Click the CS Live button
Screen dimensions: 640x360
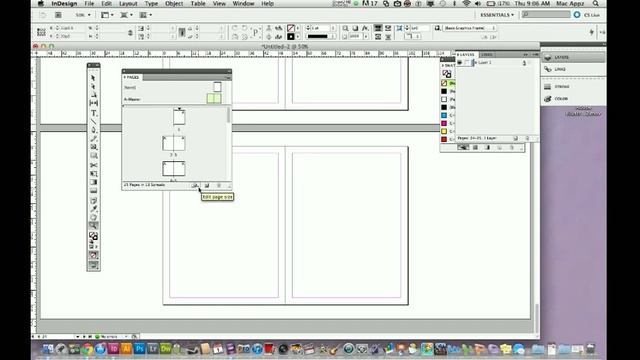(587, 15)
